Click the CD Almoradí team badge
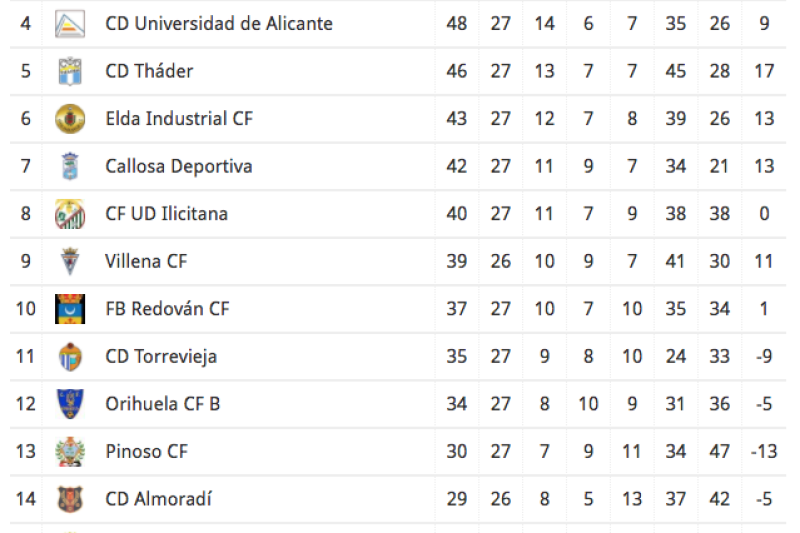Image resolution: width=800 pixels, height=533 pixels. pos(70,498)
